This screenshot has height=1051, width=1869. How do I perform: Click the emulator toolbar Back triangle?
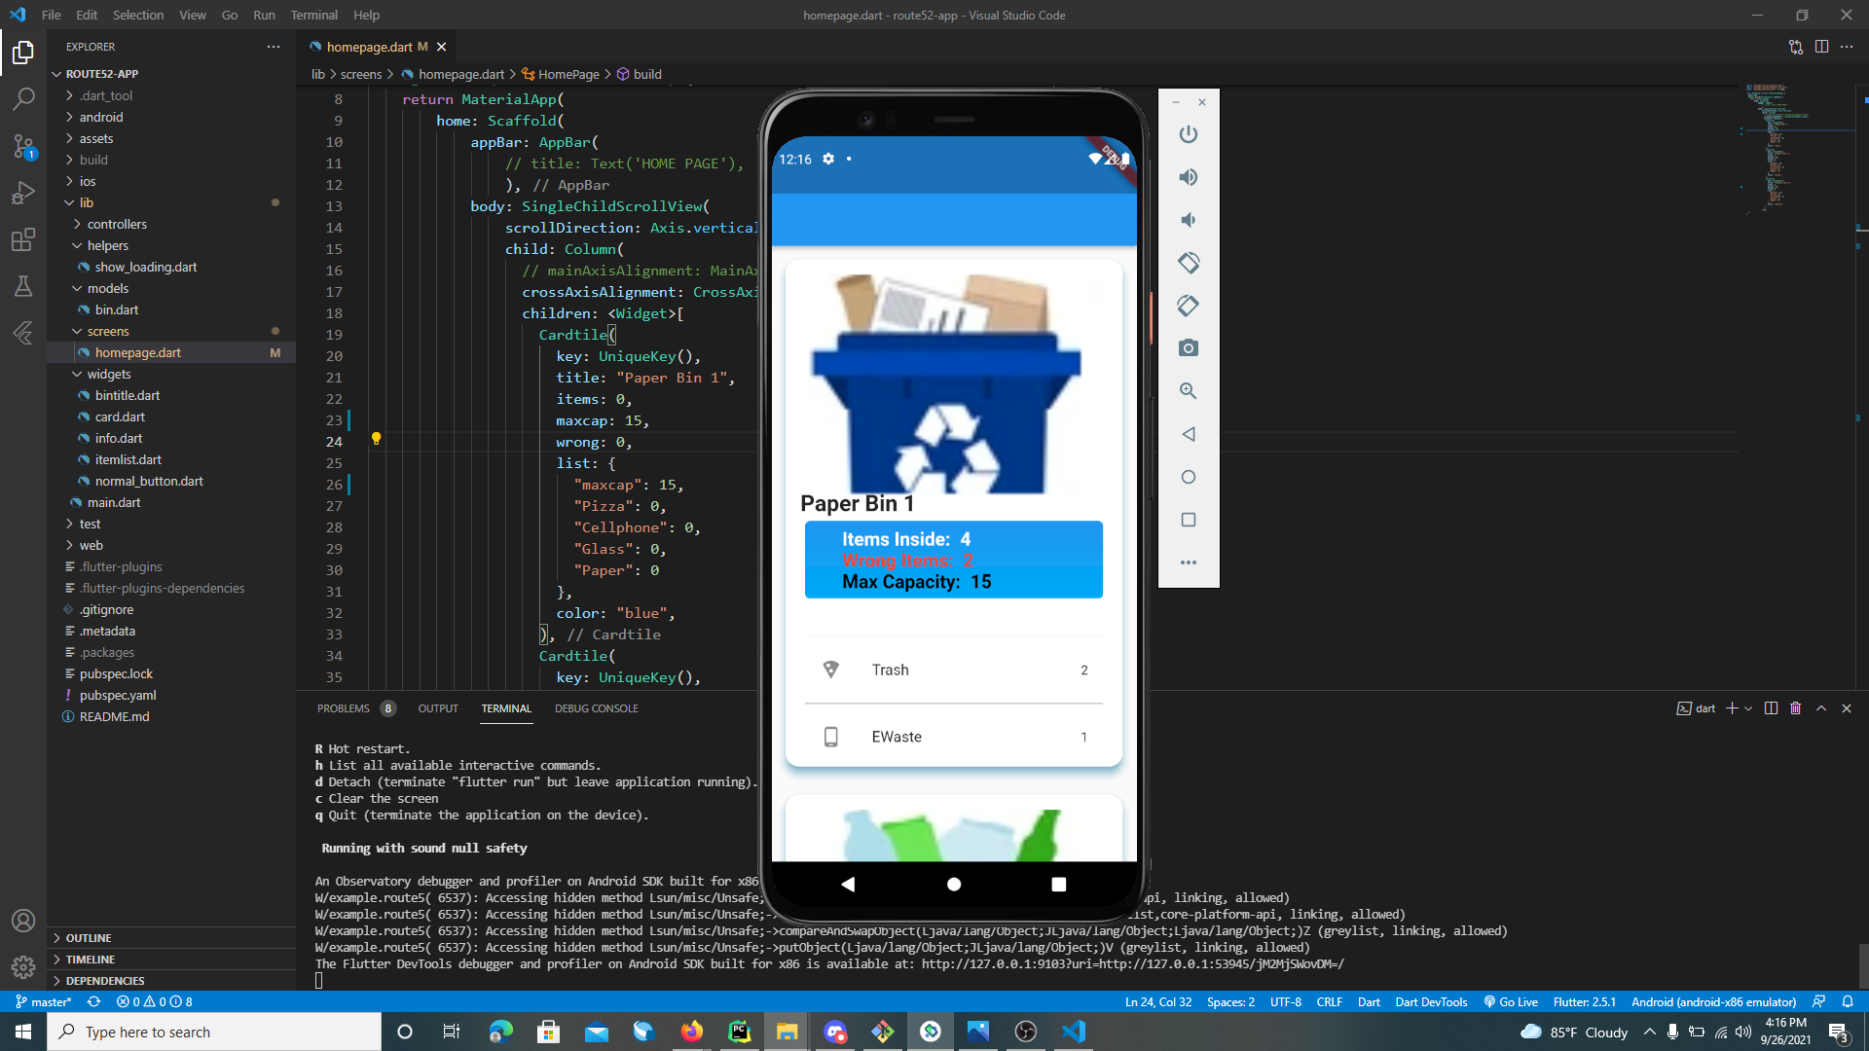1188,434
